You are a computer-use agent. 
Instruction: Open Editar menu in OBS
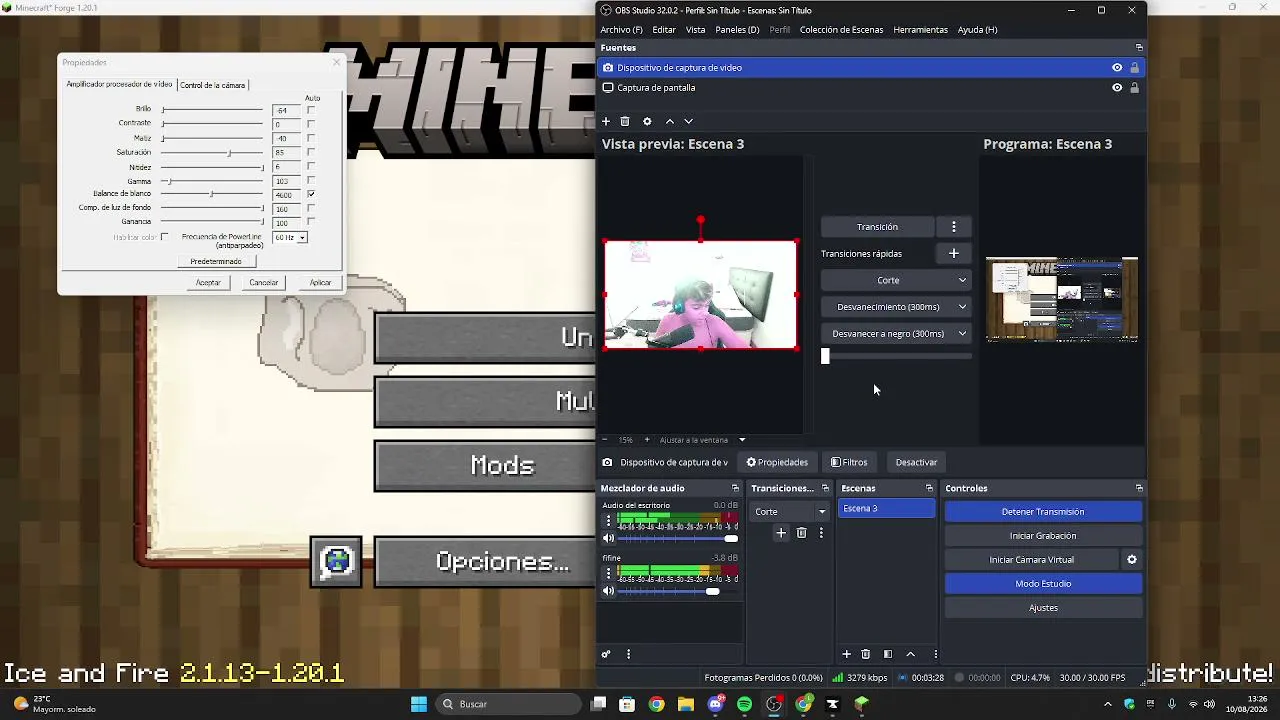[x=664, y=30]
